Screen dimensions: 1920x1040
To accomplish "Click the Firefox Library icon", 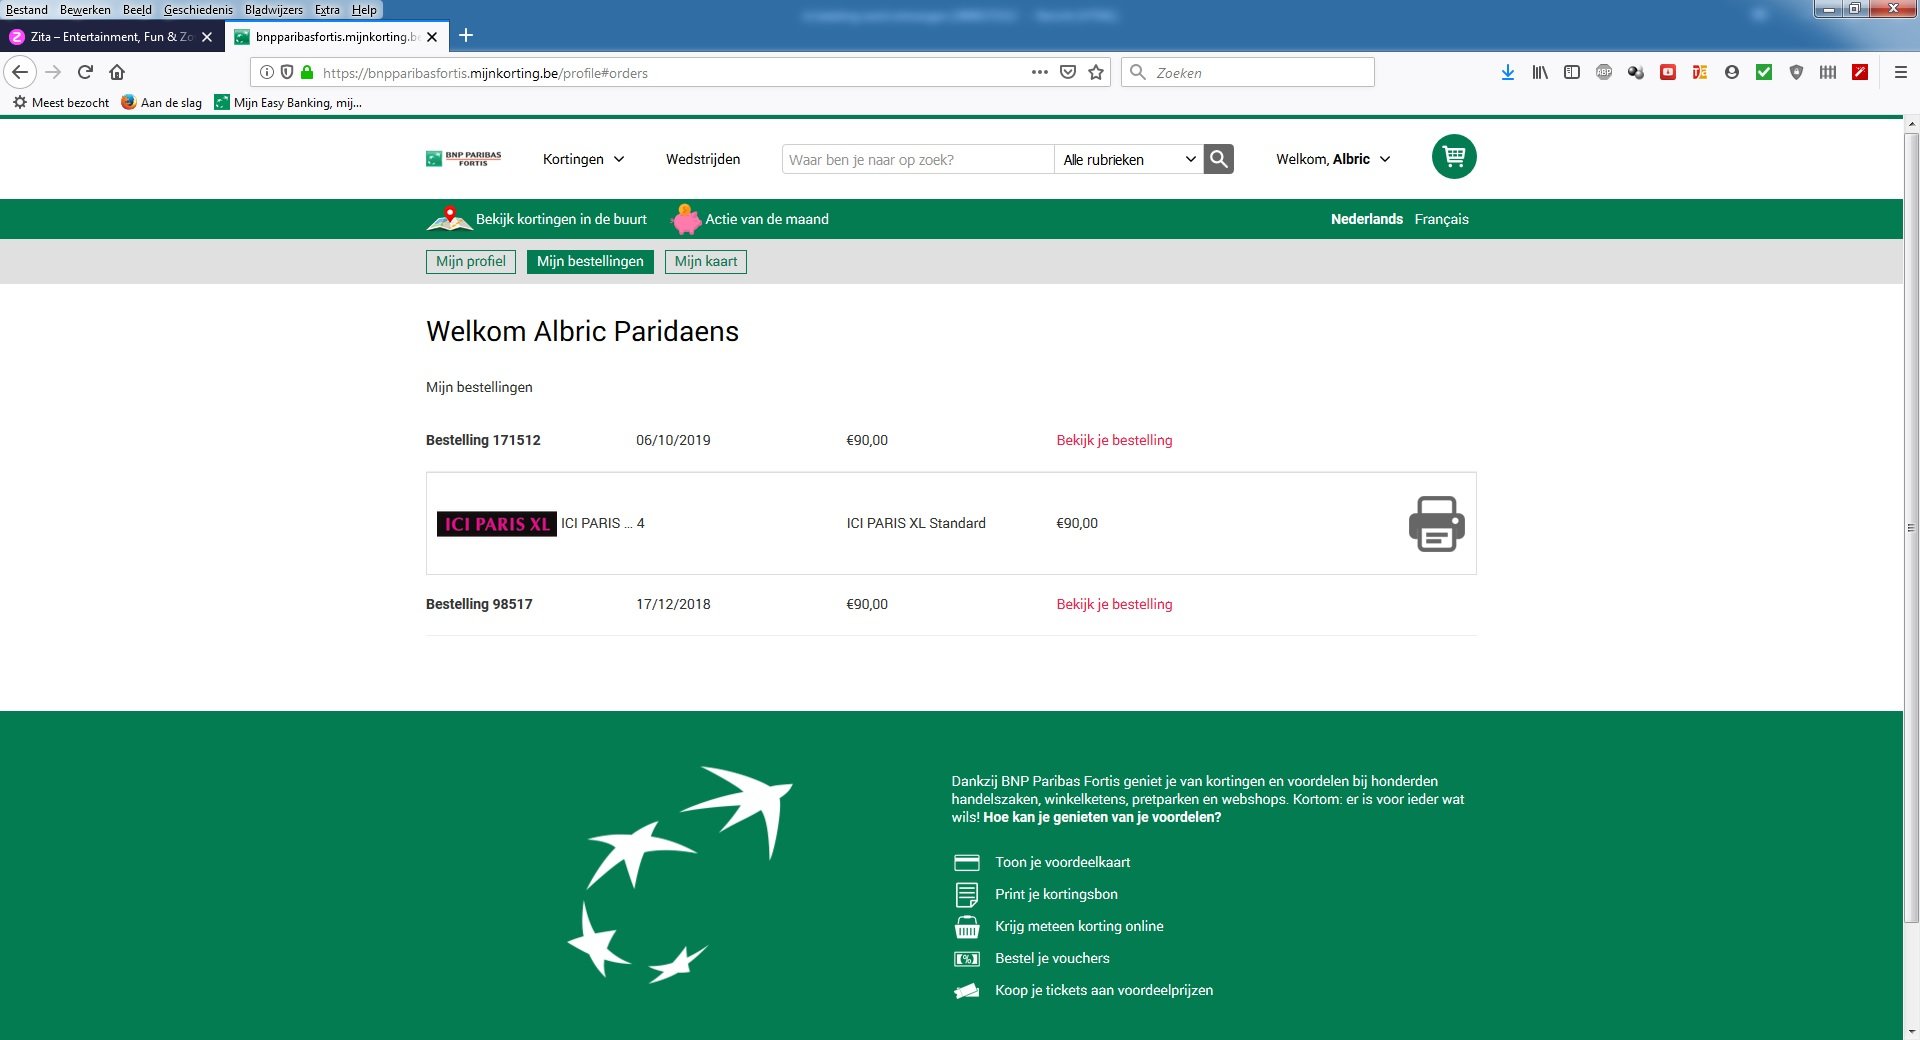I will click(x=1539, y=72).
